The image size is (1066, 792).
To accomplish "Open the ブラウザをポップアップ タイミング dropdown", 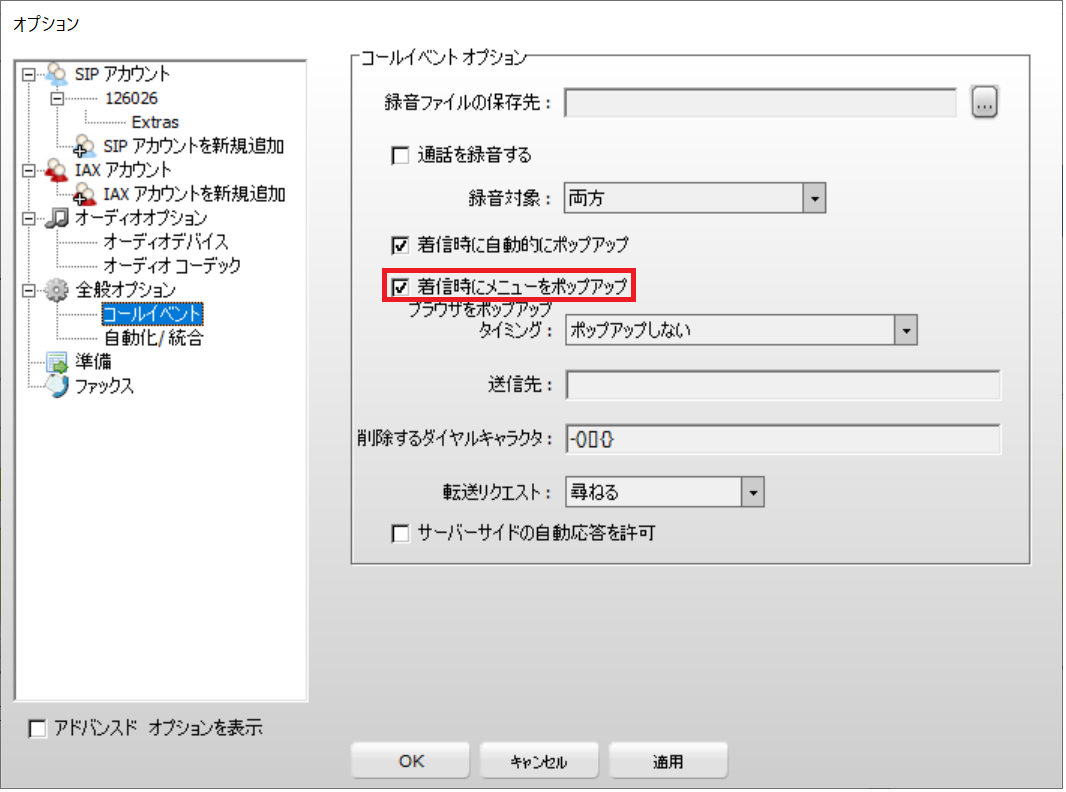I will [x=741, y=330].
